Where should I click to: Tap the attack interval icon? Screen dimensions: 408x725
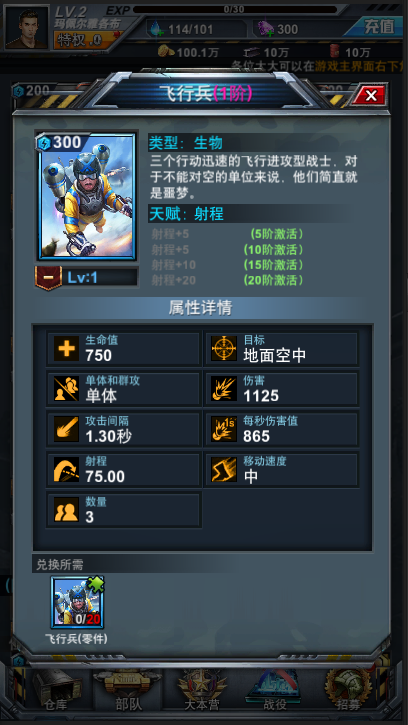click(x=66, y=429)
